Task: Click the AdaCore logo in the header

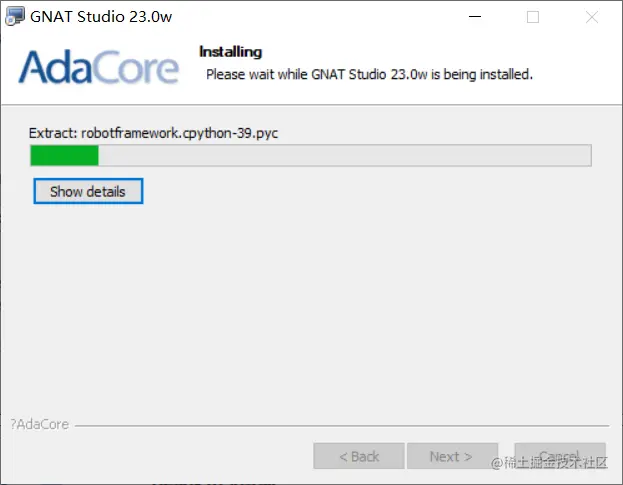Action: (99, 67)
